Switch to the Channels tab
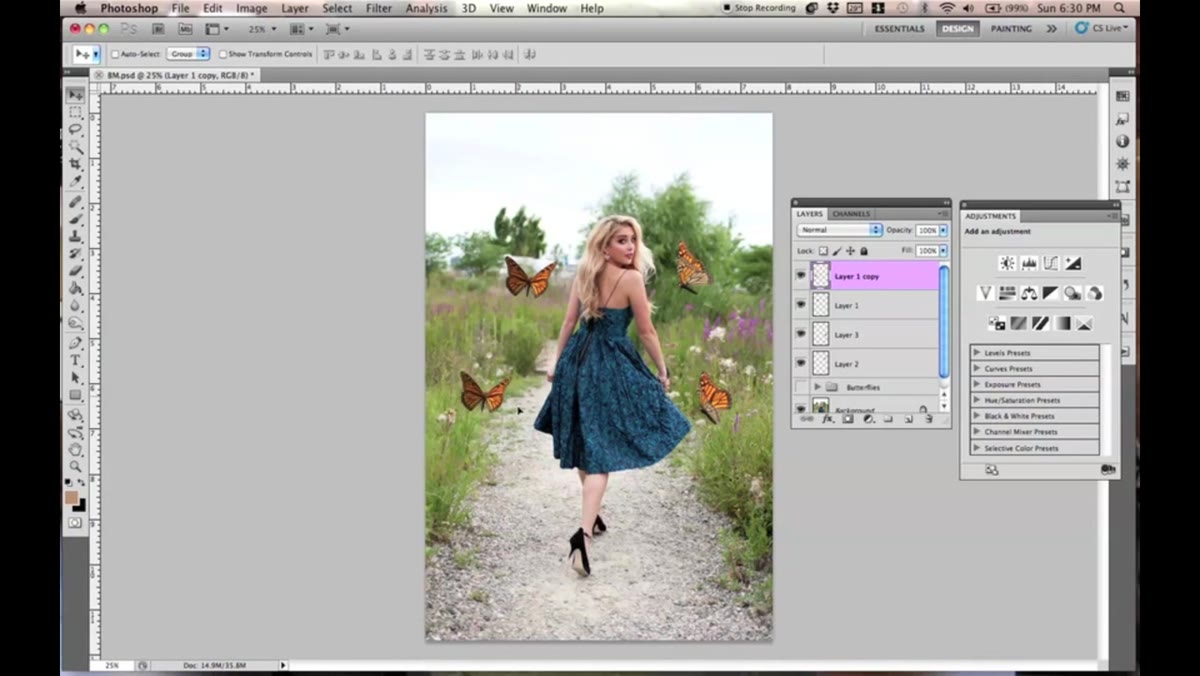The width and height of the screenshot is (1200, 676). (x=851, y=214)
